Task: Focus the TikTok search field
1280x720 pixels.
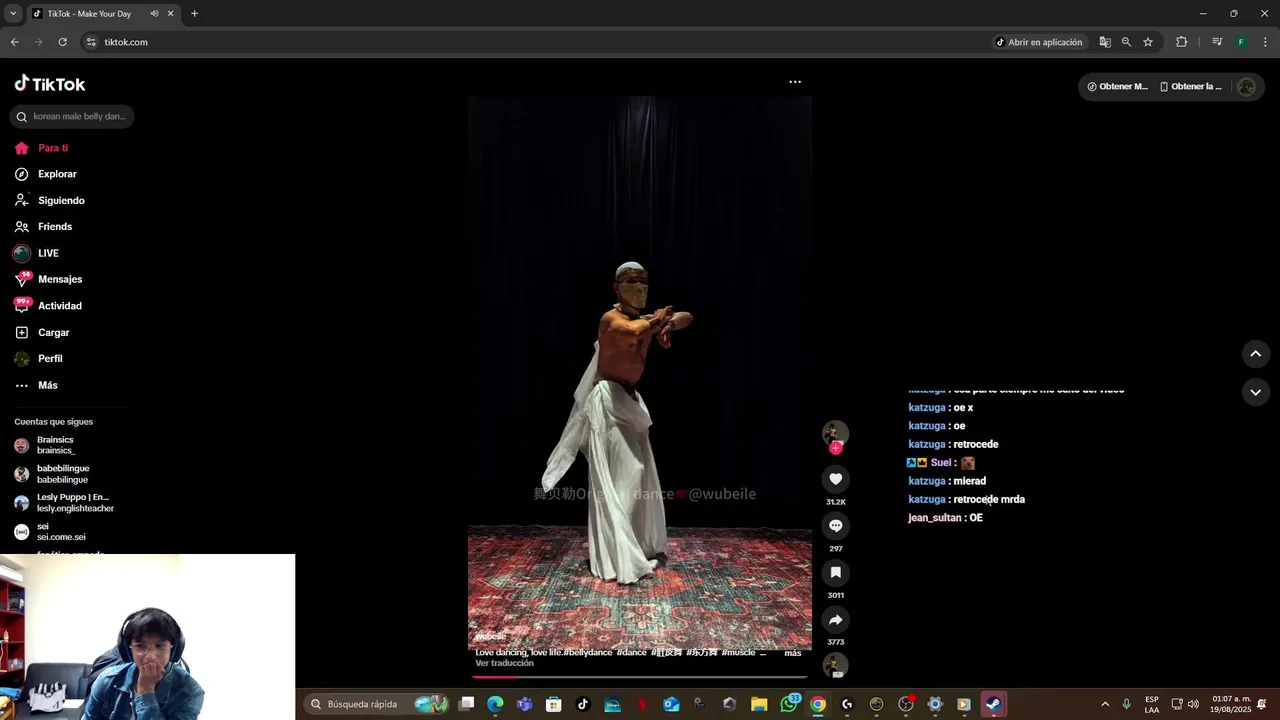Action: [72, 117]
